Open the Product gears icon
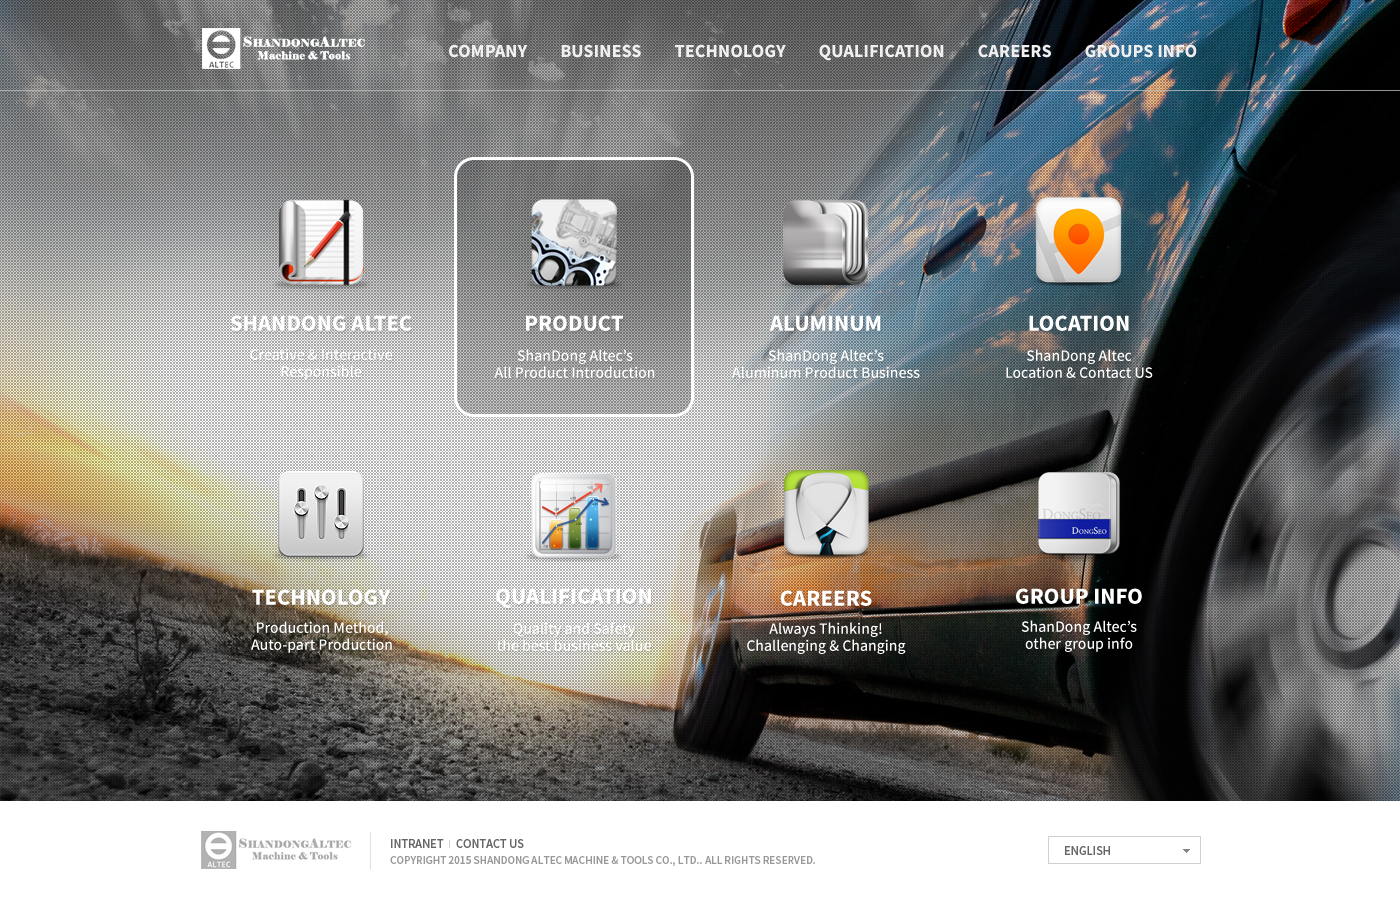1400x901 pixels. coord(574,242)
